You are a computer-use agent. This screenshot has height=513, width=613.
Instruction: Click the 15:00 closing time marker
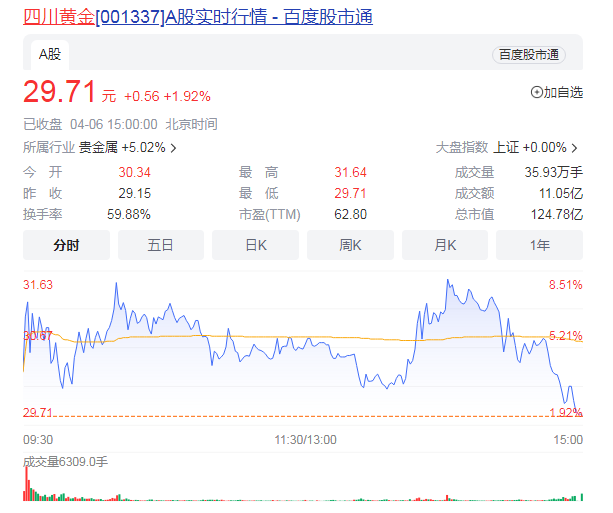click(x=567, y=439)
